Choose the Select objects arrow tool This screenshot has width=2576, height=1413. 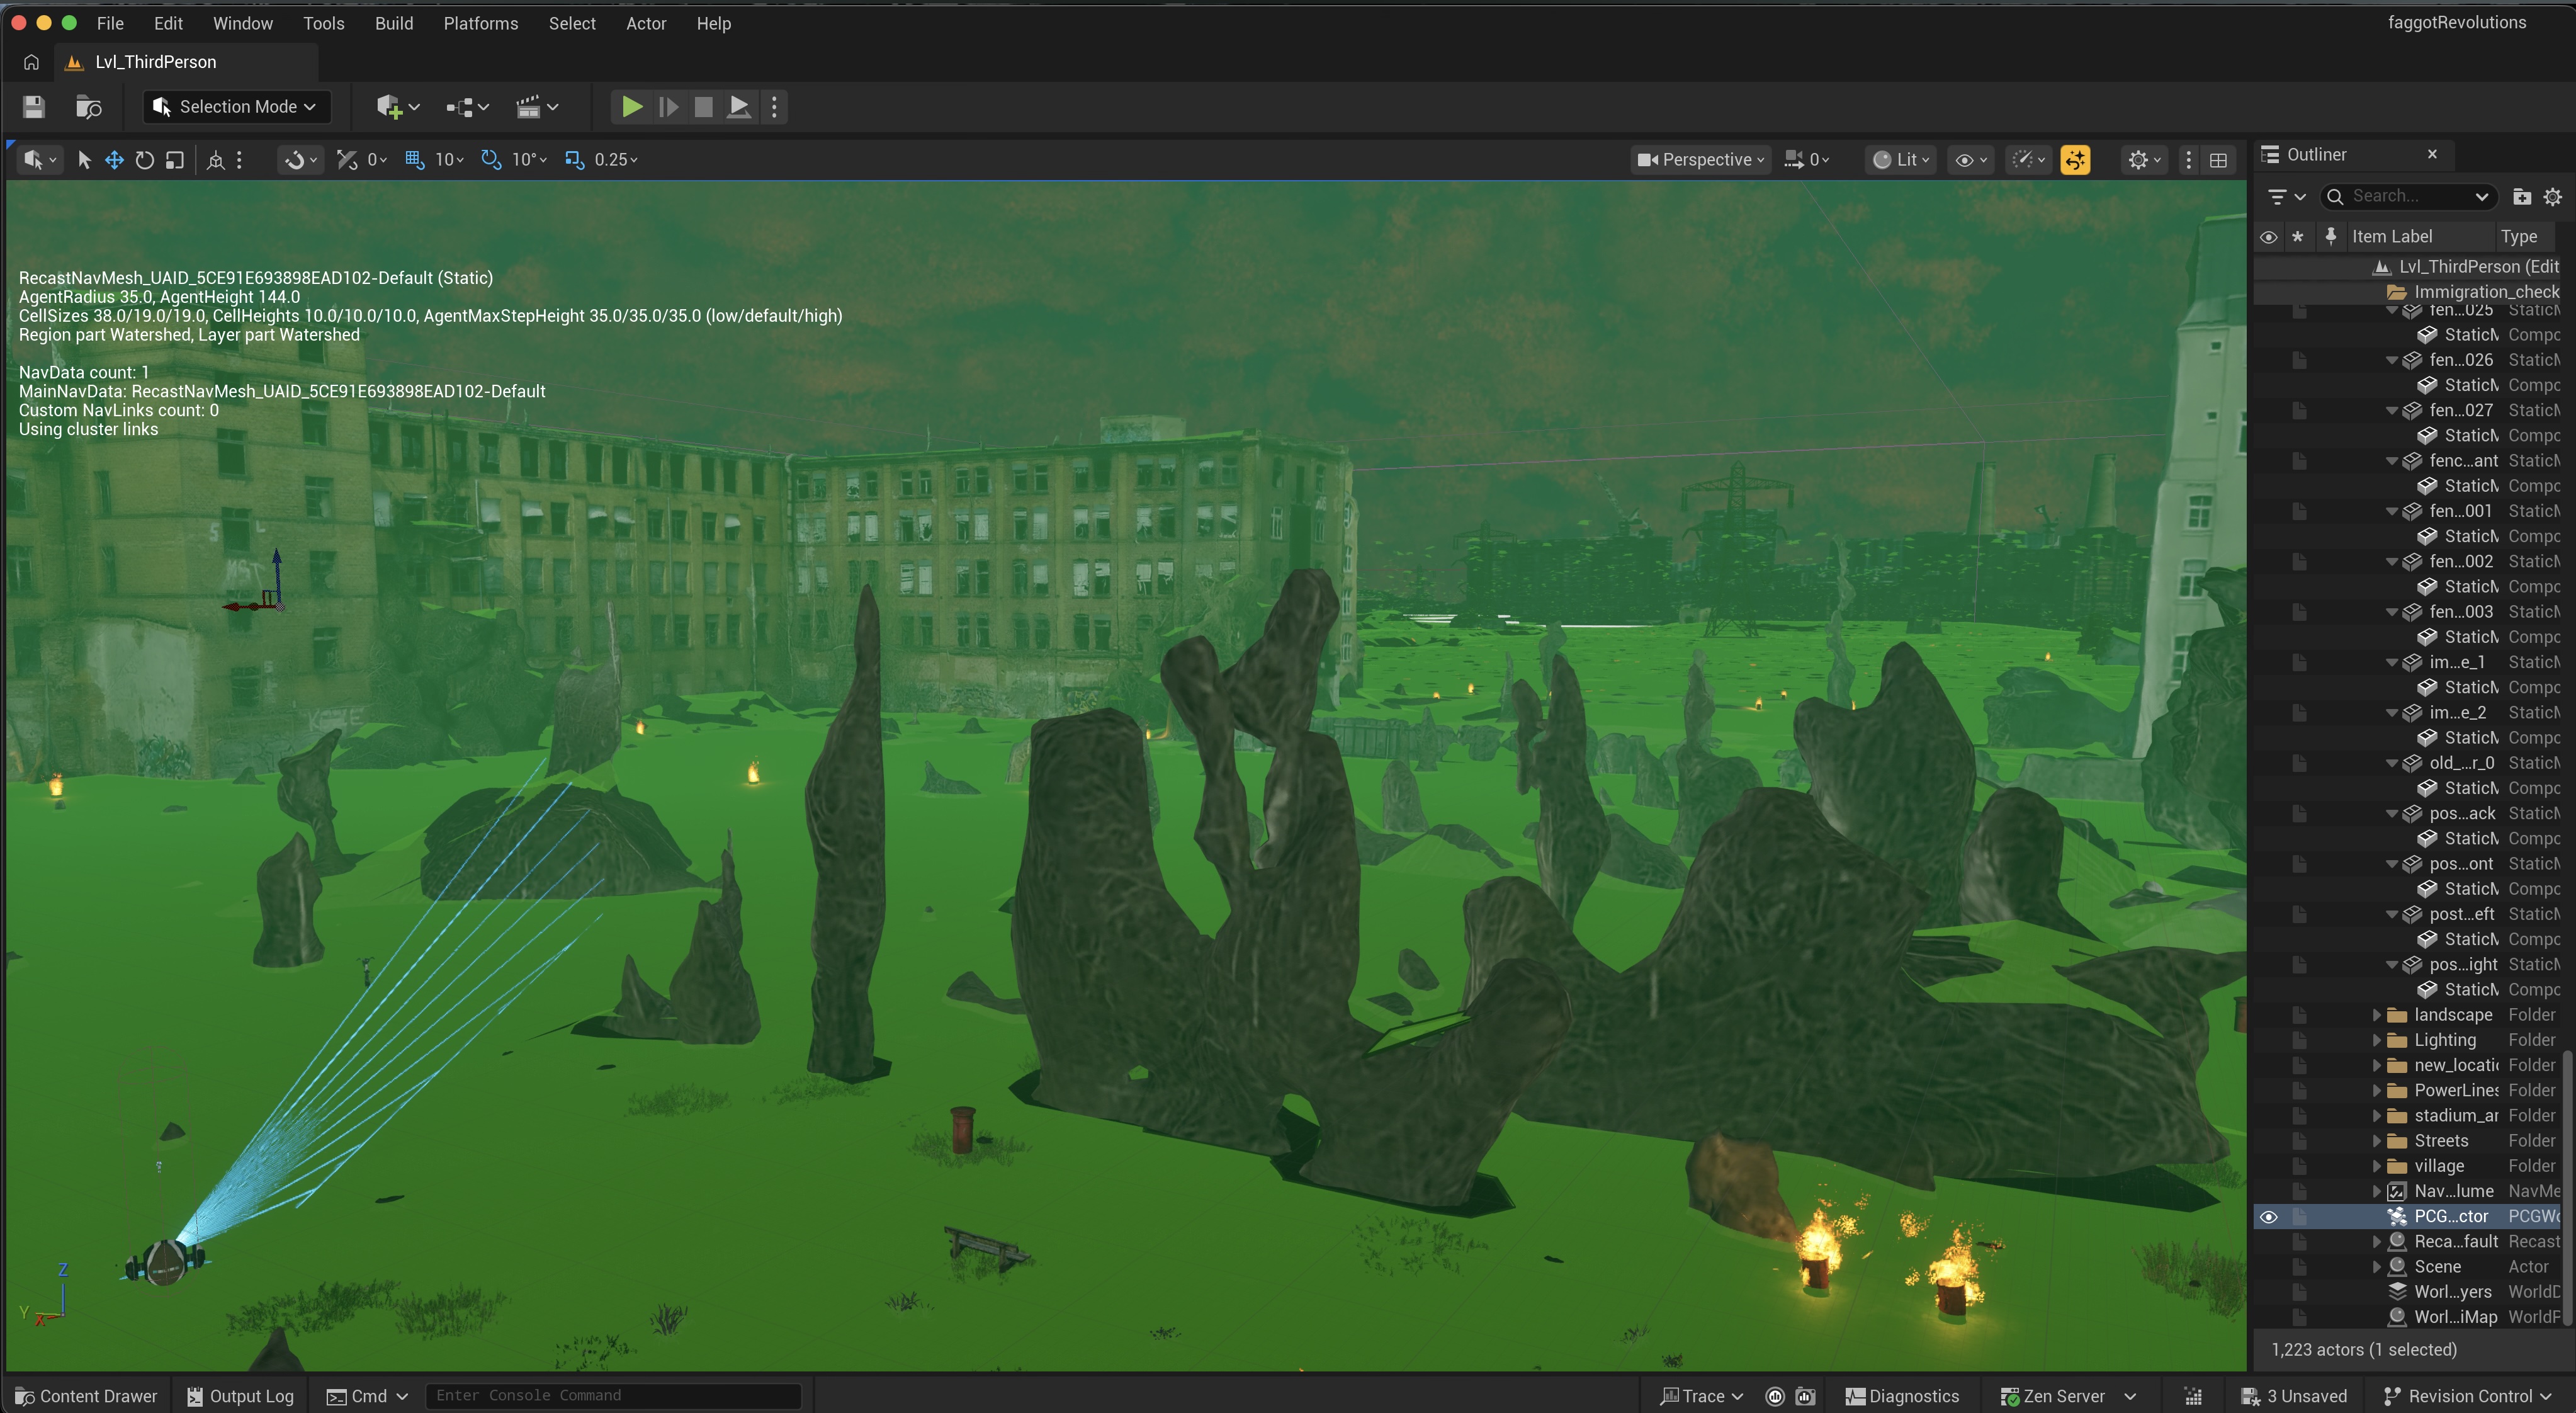(x=85, y=160)
